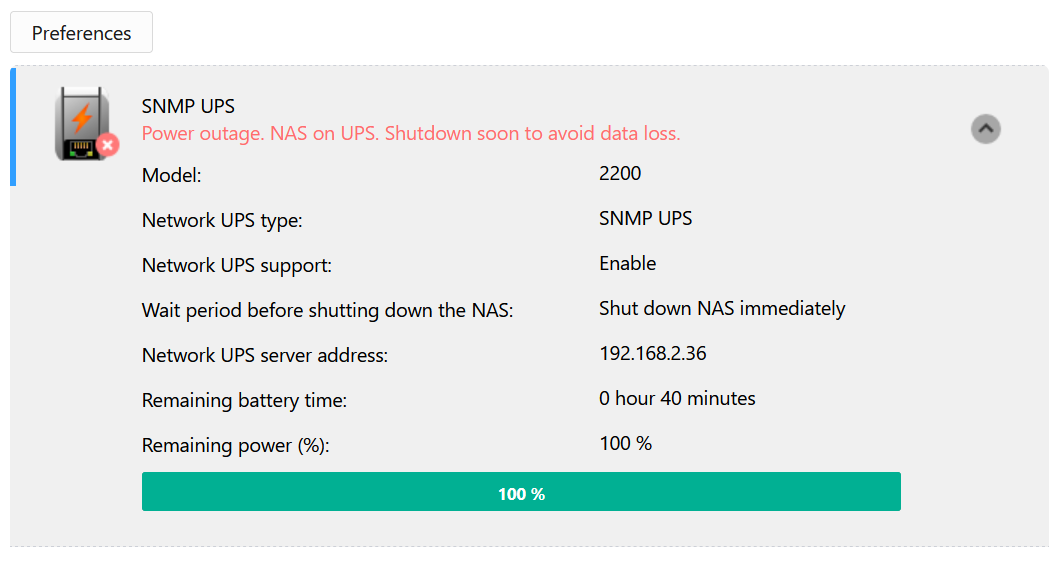Click the SNMP UPS device icon
The height and width of the screenshot is (566, 1064).
tap(83, 124)
